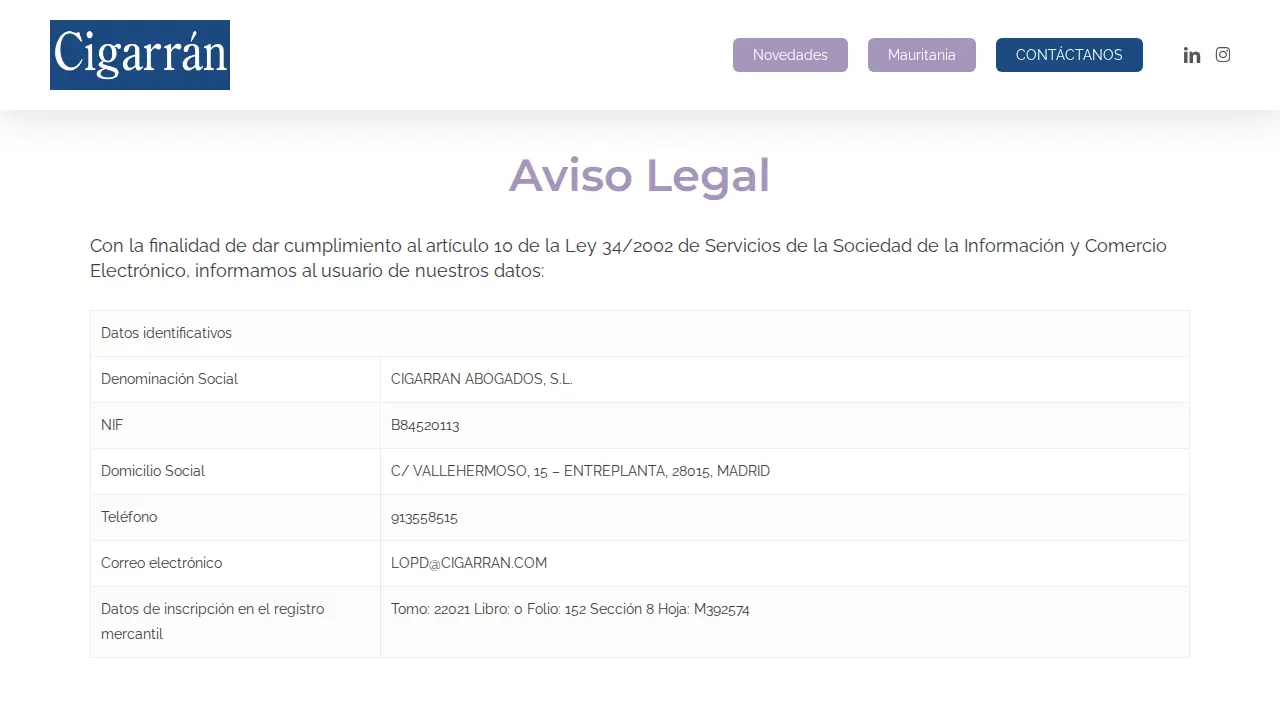Select email LOPD@CIGARRAN.COM
1280x720 pixels.
click(469, 563)
